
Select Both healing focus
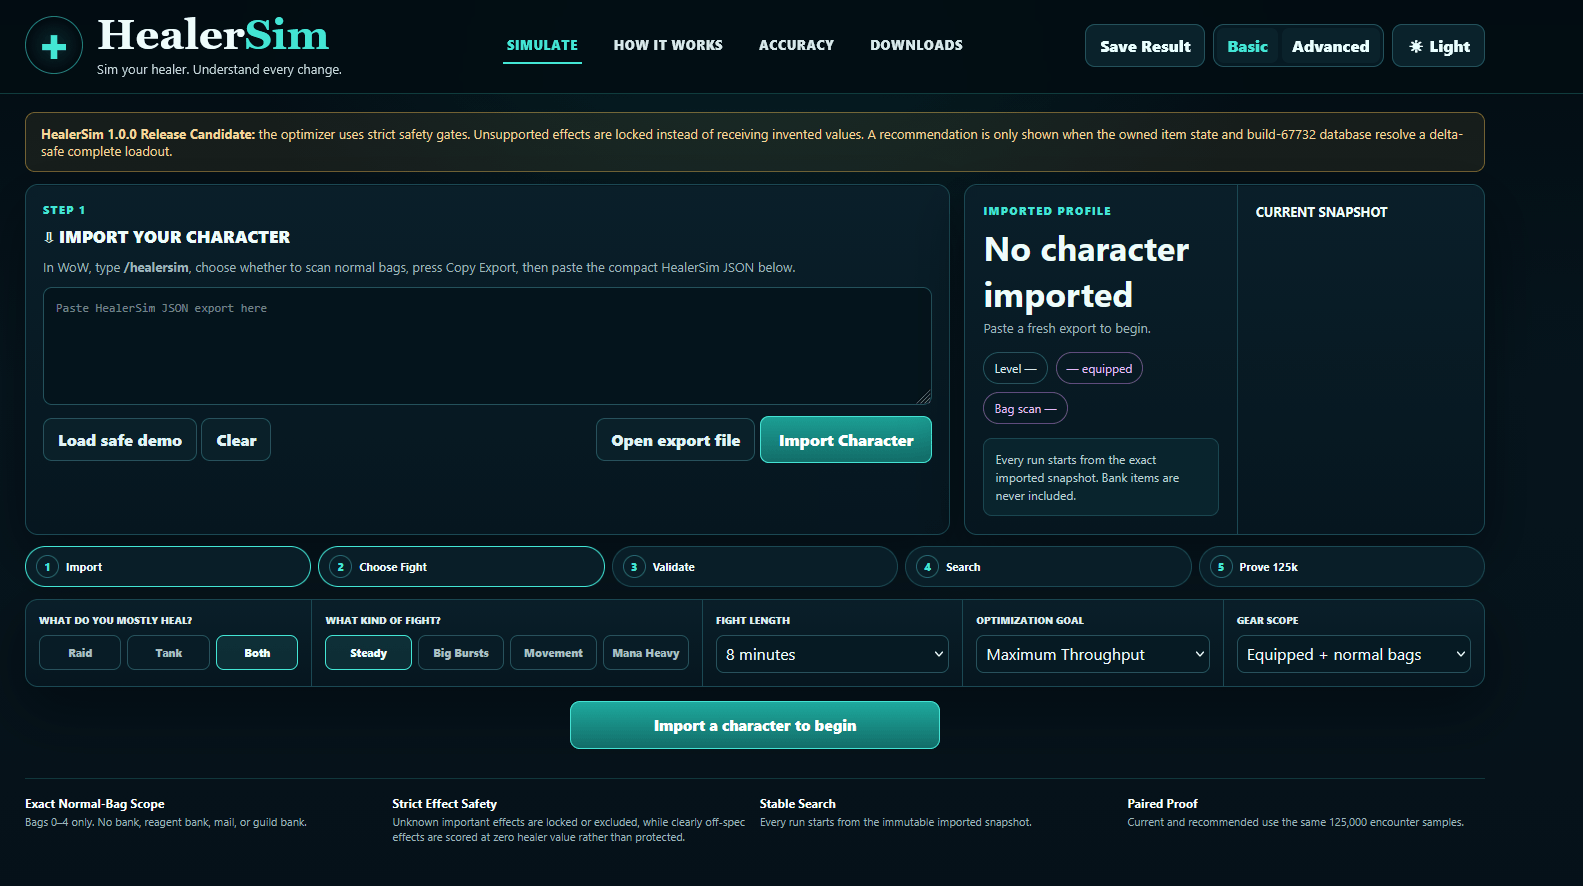coord(257,653)
